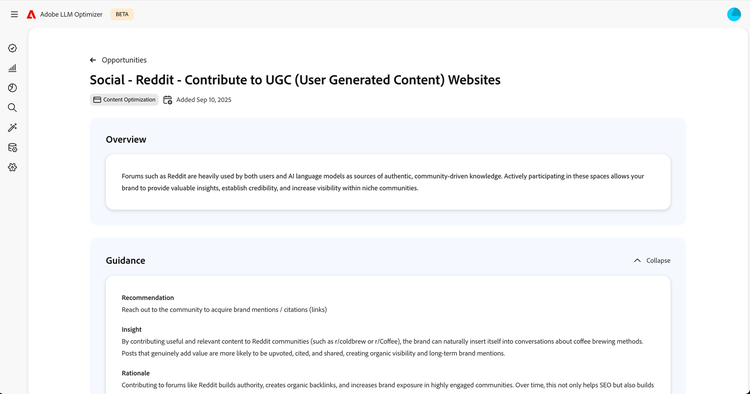Open the user profile avatar
The height and width of the screenshot is (394, 750).
[734, 14]
